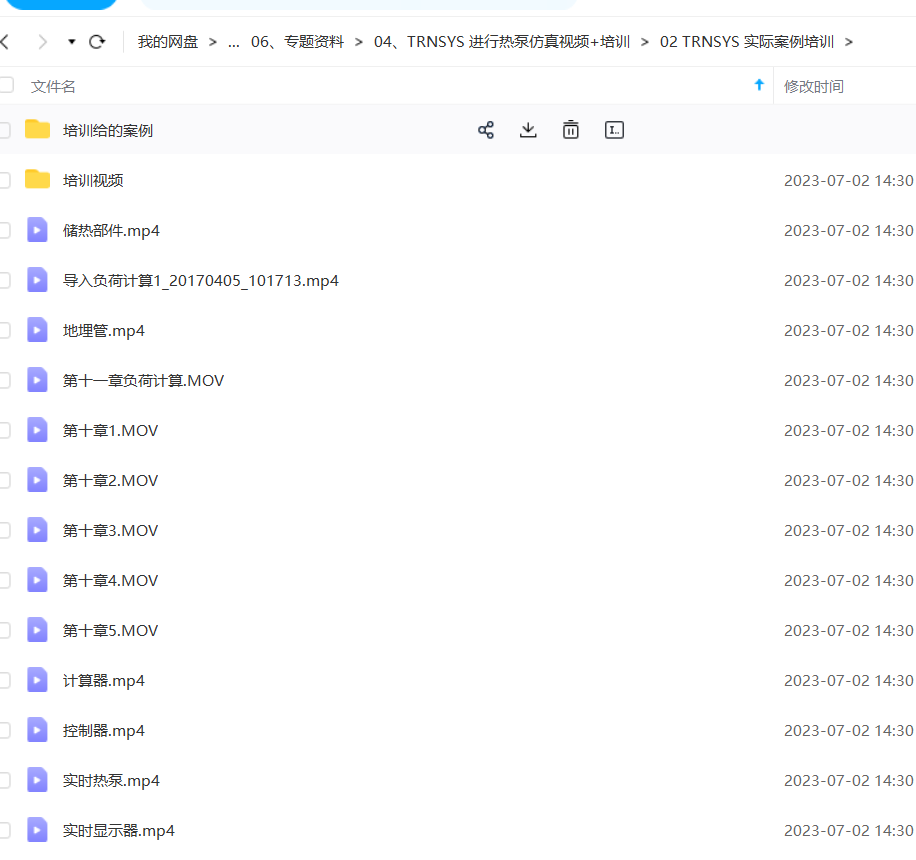Select the 地埋管.mp4 file name

point(104,331)
